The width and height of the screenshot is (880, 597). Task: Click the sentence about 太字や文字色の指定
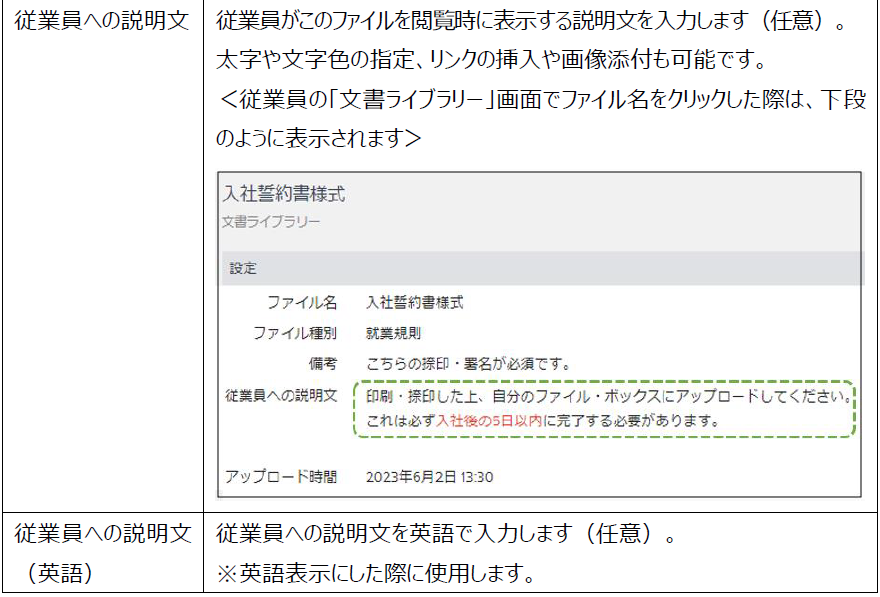pyautogui.click(x=490, y=61)
